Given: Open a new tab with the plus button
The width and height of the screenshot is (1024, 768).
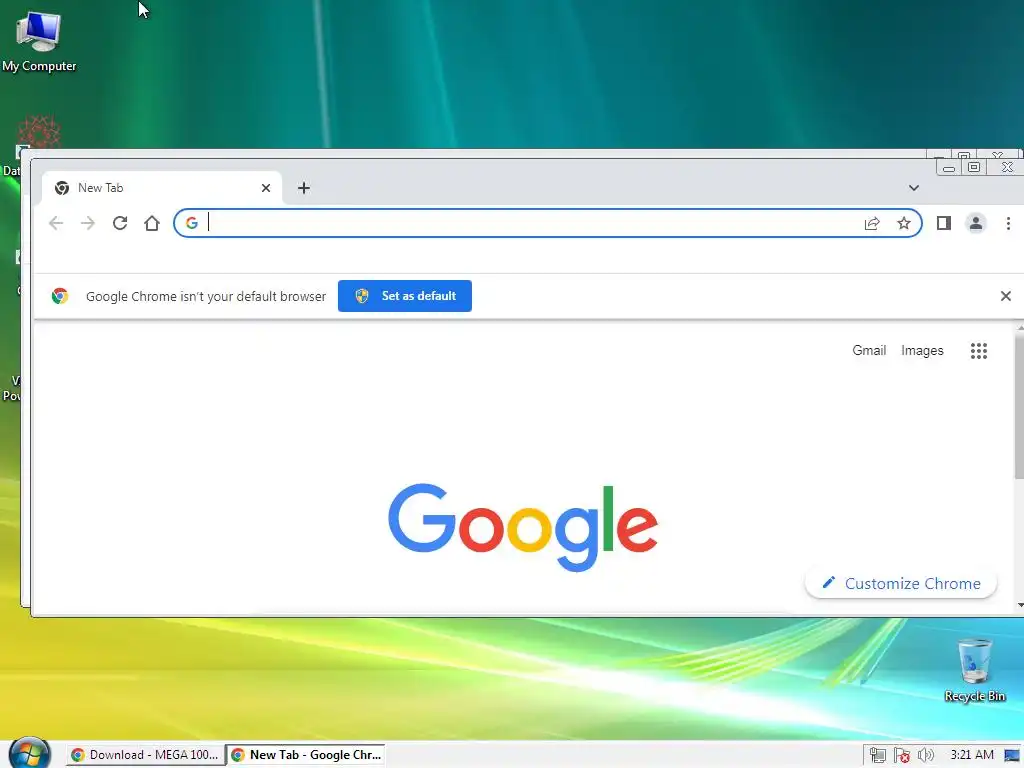Looking at the screenshot, I should click(x=304, y=188).
